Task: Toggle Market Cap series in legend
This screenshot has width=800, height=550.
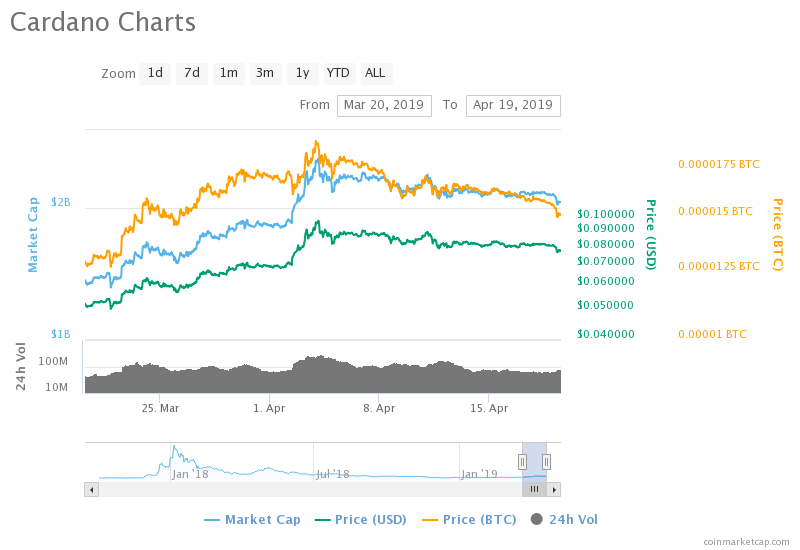Action: pos(253,520)
